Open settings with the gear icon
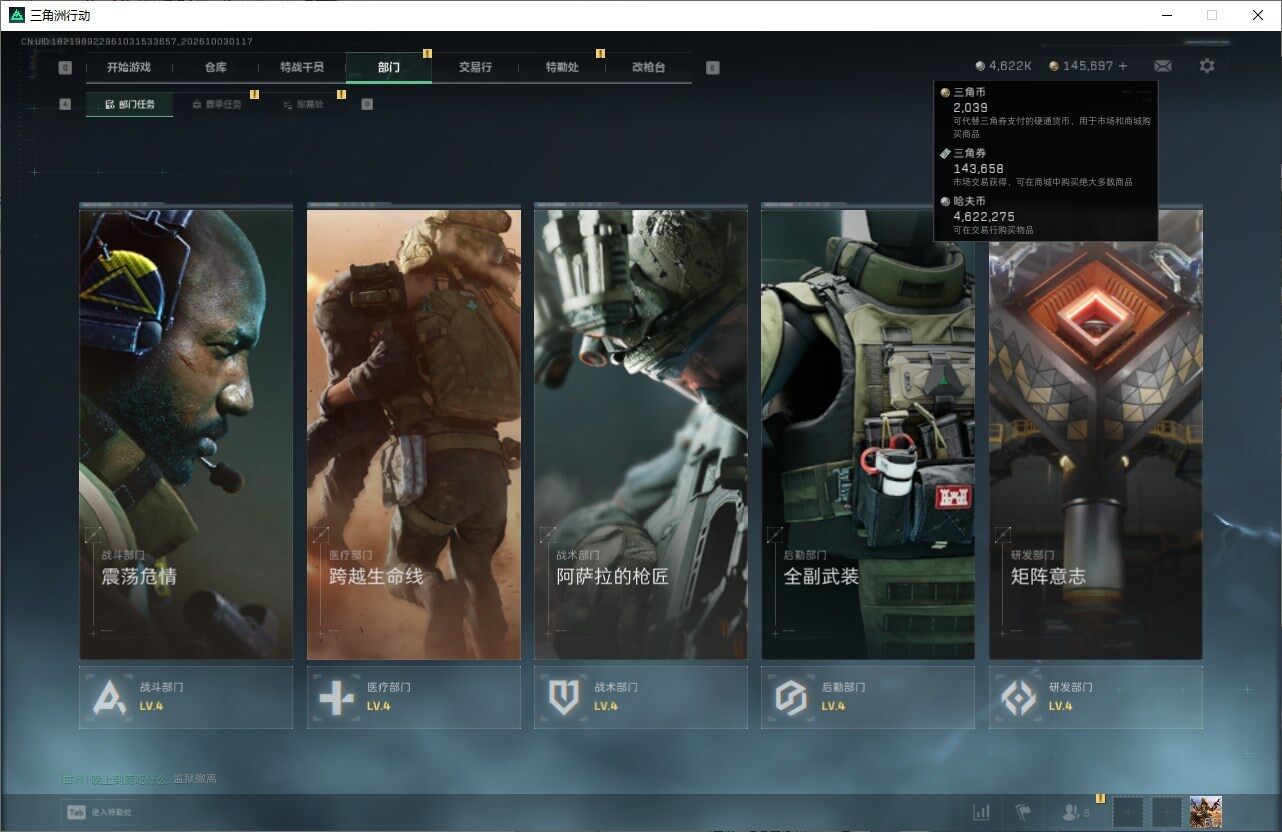 click(1207, 66)
